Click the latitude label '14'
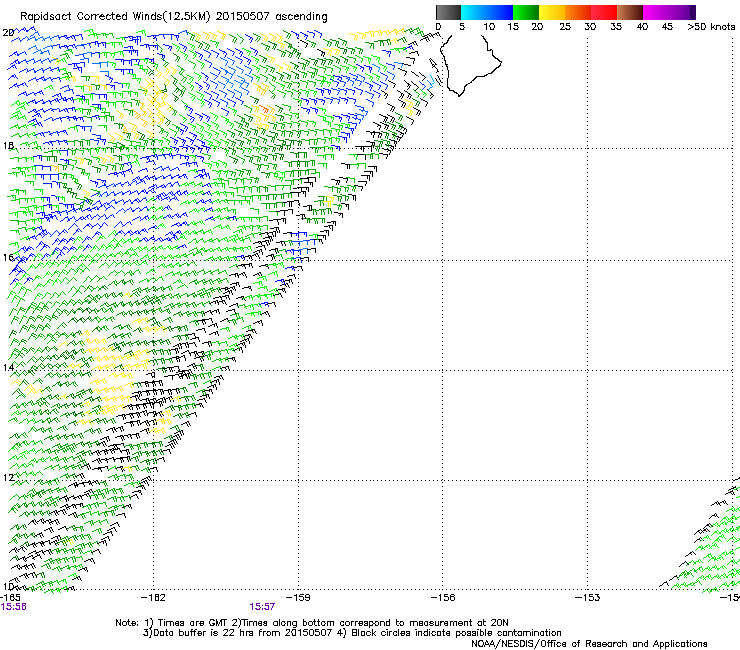Image resolution: width=740 pixels, height=650 pixels. [8, 367]
